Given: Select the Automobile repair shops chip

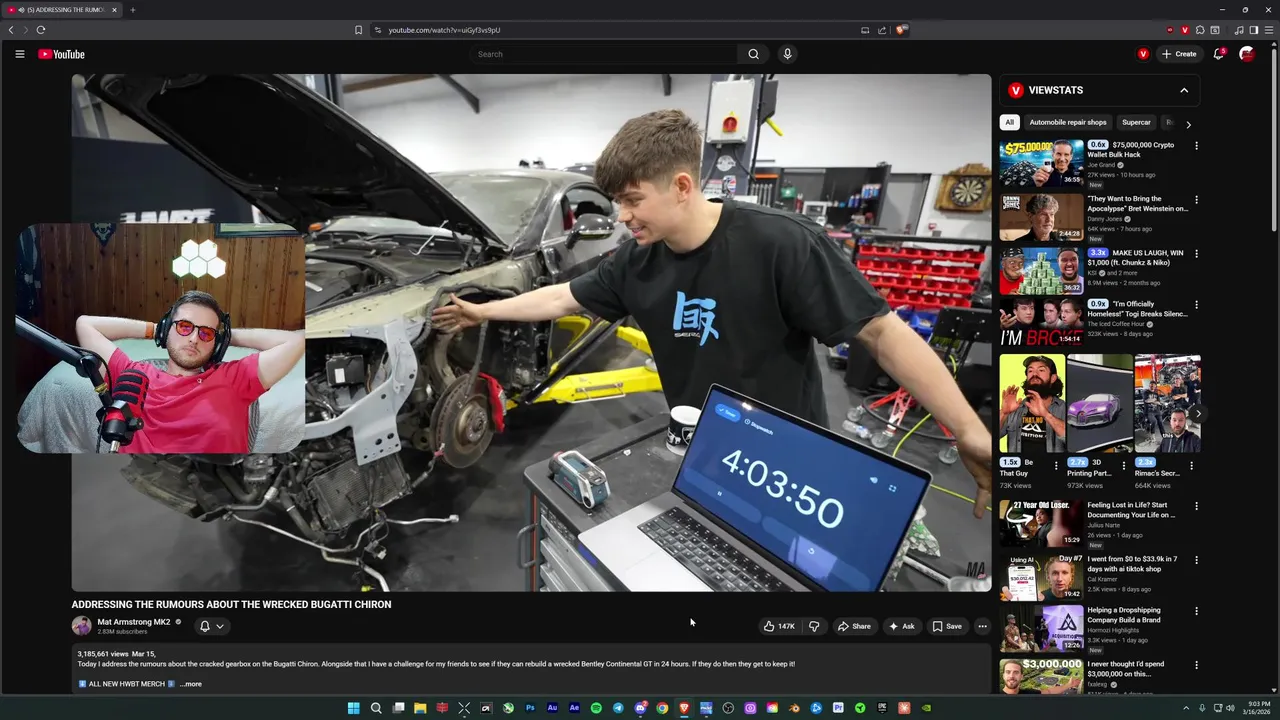Looking at the screenshot, I should tap(1068, 122).
